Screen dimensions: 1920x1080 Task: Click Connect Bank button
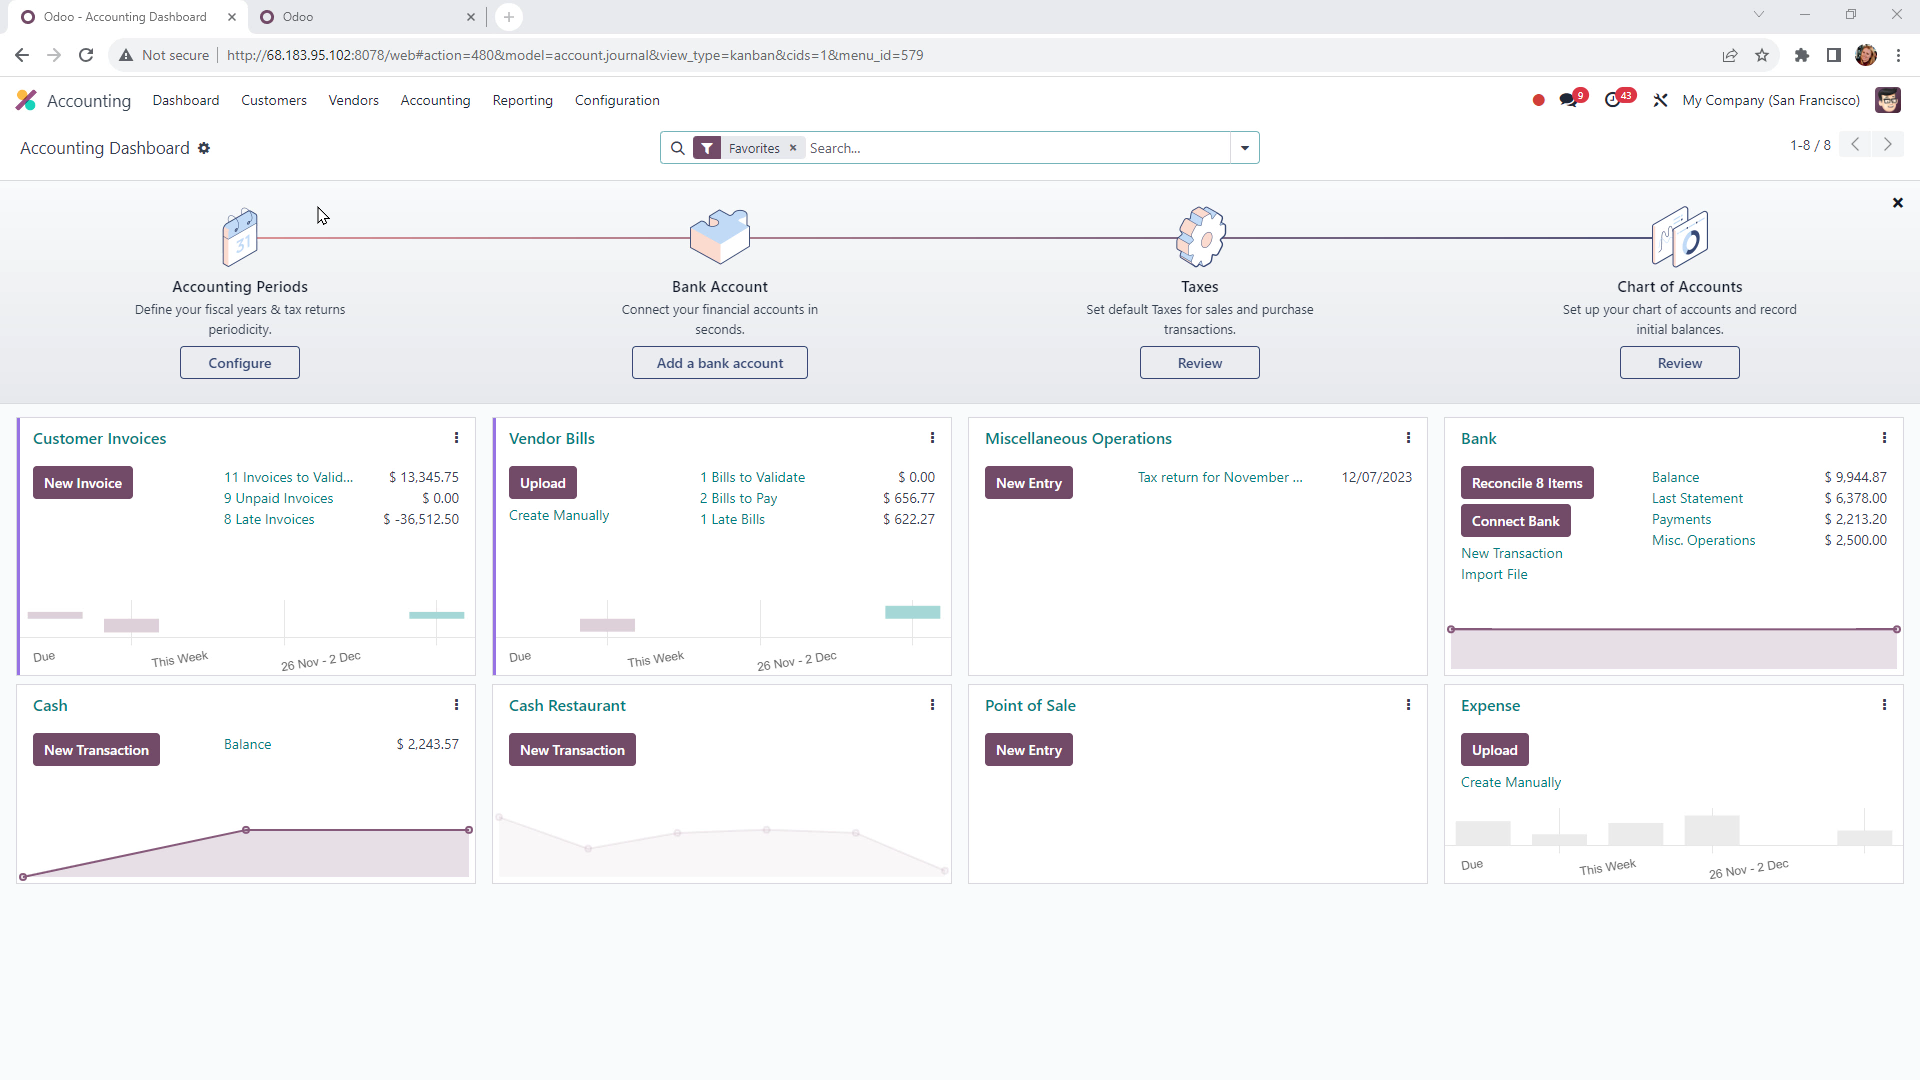pyautogui.click(x=1516, y=521)
